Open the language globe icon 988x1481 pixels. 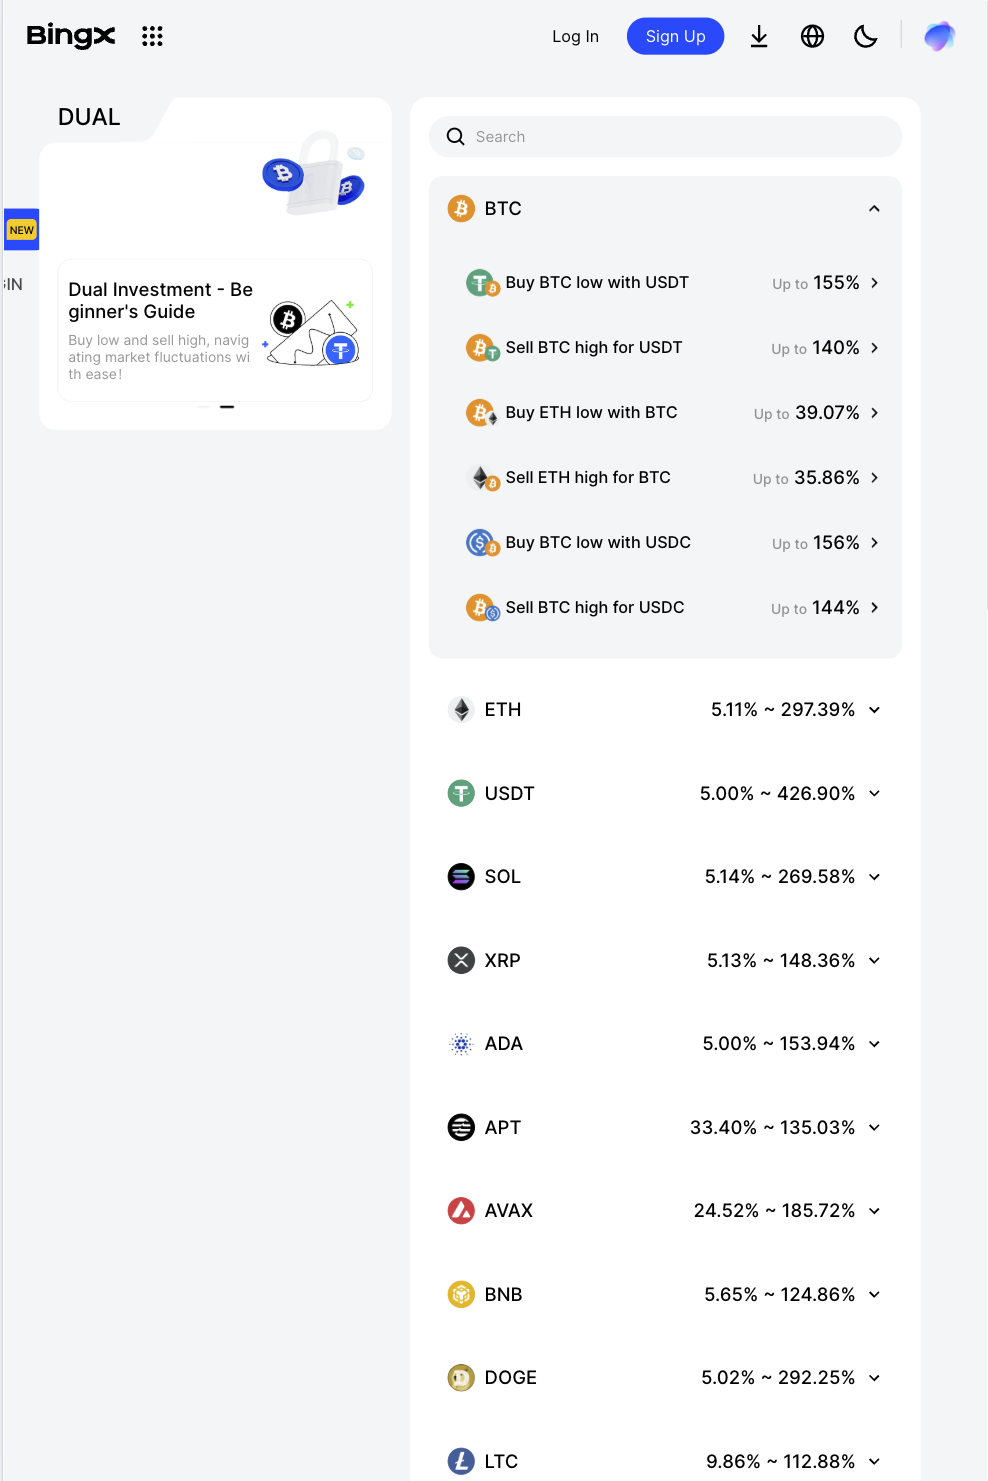coord(812,36)
